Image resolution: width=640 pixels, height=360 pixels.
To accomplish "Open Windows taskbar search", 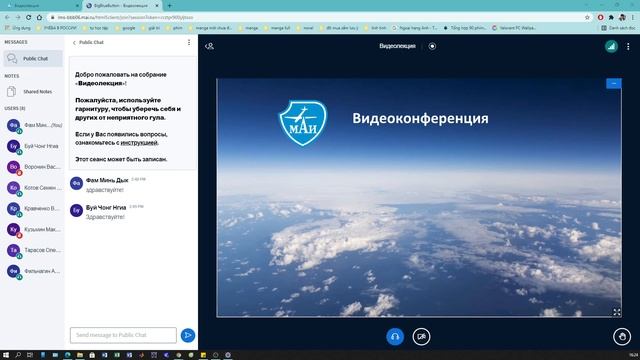I will (x=18, y=355).
